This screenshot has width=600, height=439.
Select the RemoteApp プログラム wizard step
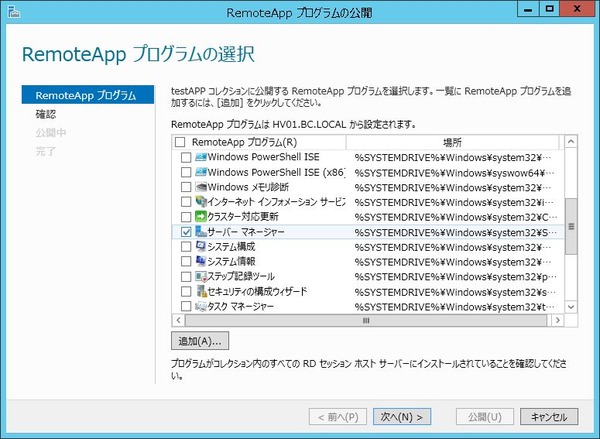88,95
